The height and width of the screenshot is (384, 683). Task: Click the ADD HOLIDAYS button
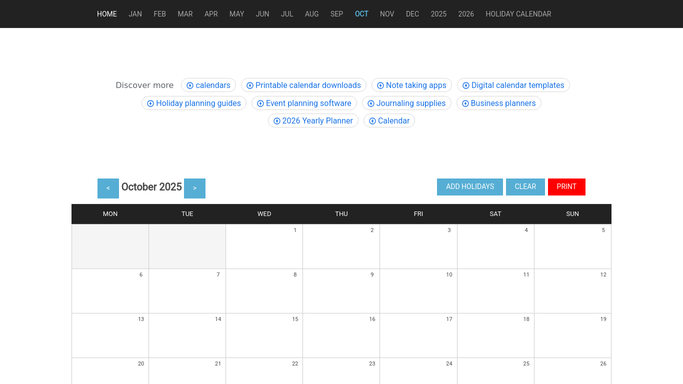470,187
